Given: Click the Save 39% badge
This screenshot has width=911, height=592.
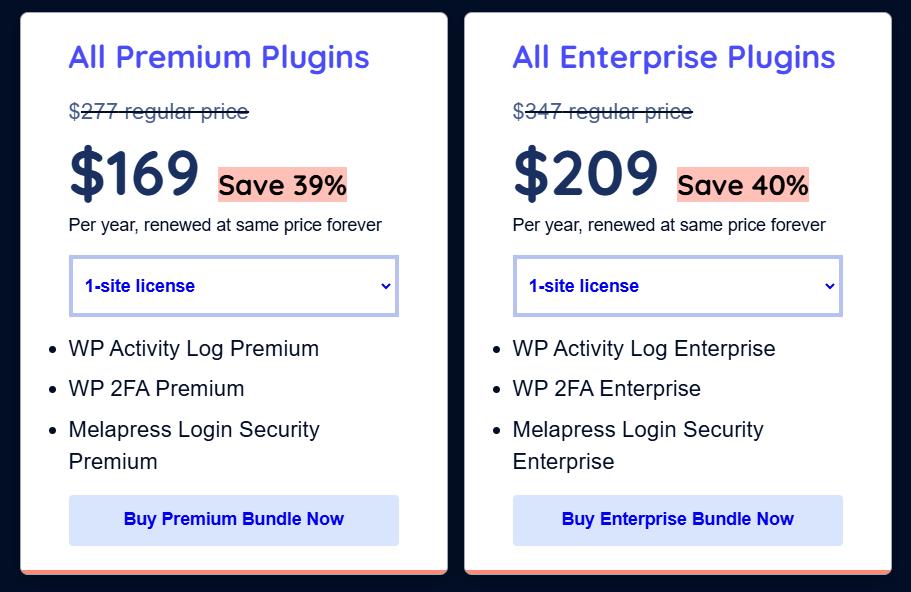Looking at the screenshot, I should point(282,185).
